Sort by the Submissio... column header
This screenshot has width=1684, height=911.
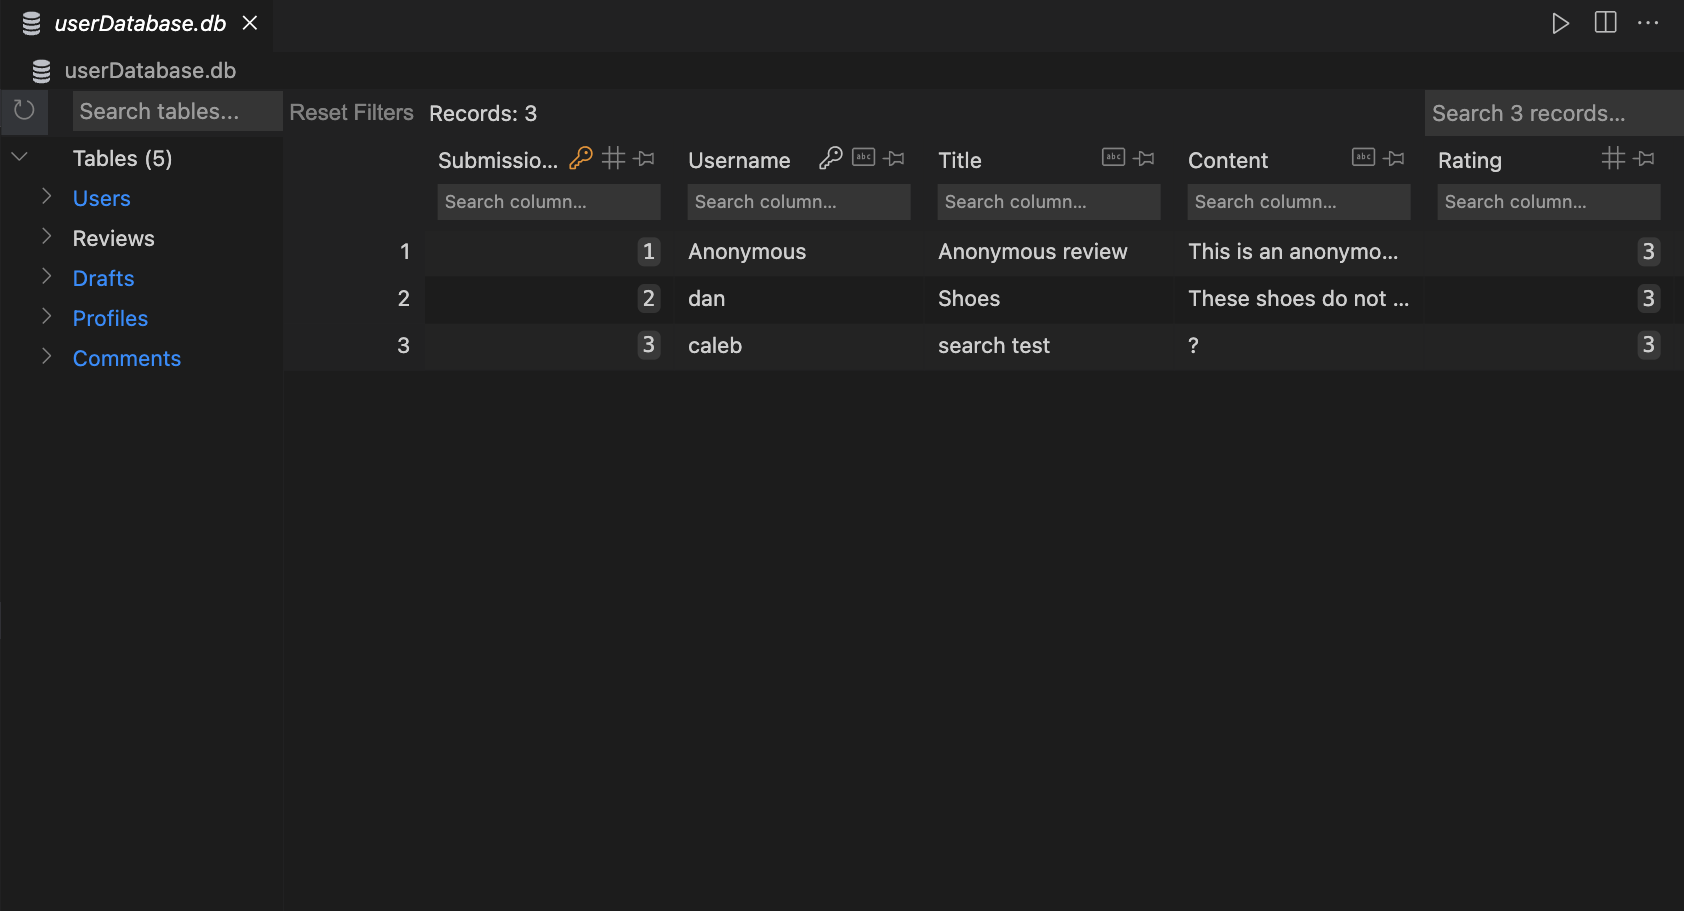coord(498,160)
